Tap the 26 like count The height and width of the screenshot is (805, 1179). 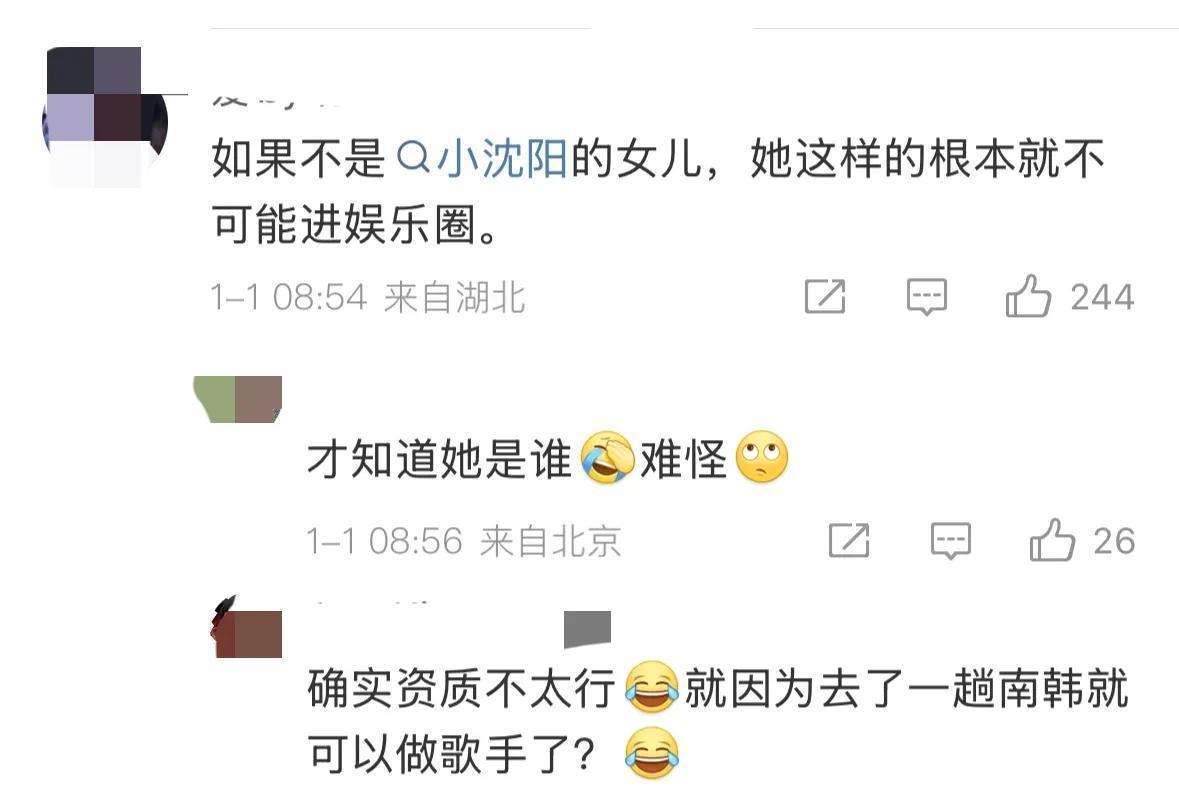point(1114,541)
